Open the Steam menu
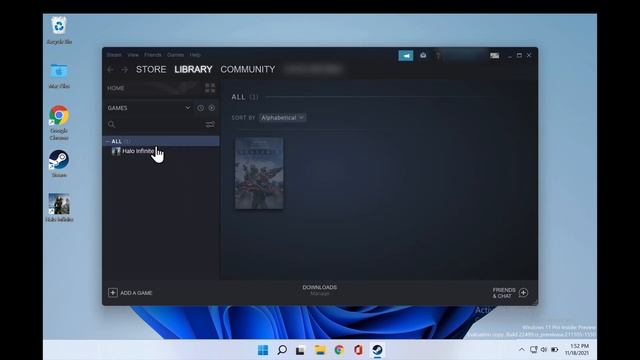Viewport: 640px width, 360px height. pos(114,55)
